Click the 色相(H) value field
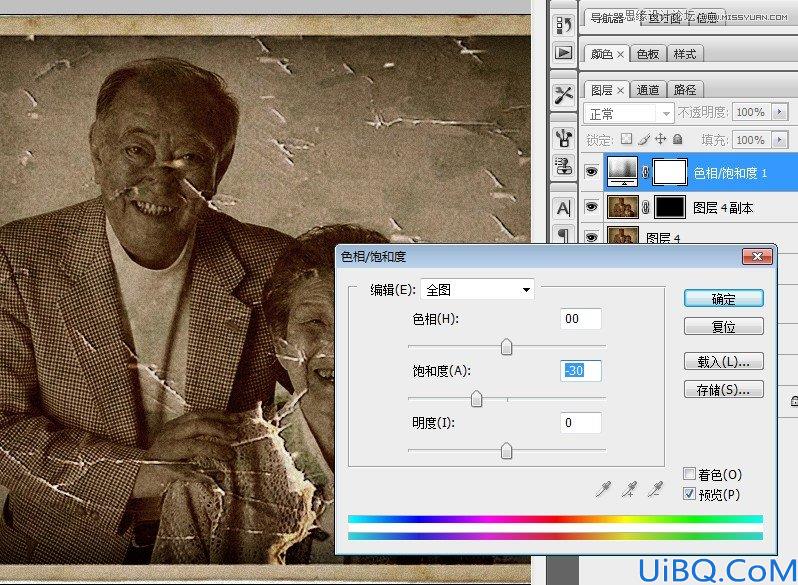This screenshot has height=585, width=798. pyautogui.click(x=581, y=319)
